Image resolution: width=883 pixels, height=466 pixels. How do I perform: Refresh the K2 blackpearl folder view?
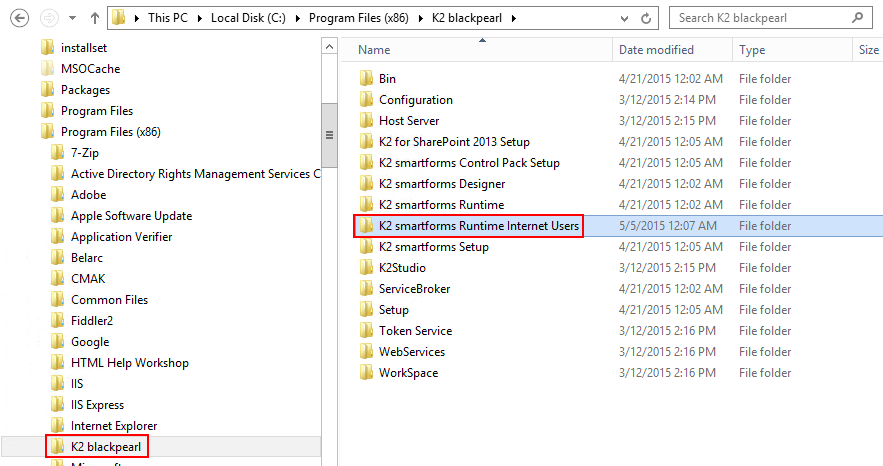point(648,18)
